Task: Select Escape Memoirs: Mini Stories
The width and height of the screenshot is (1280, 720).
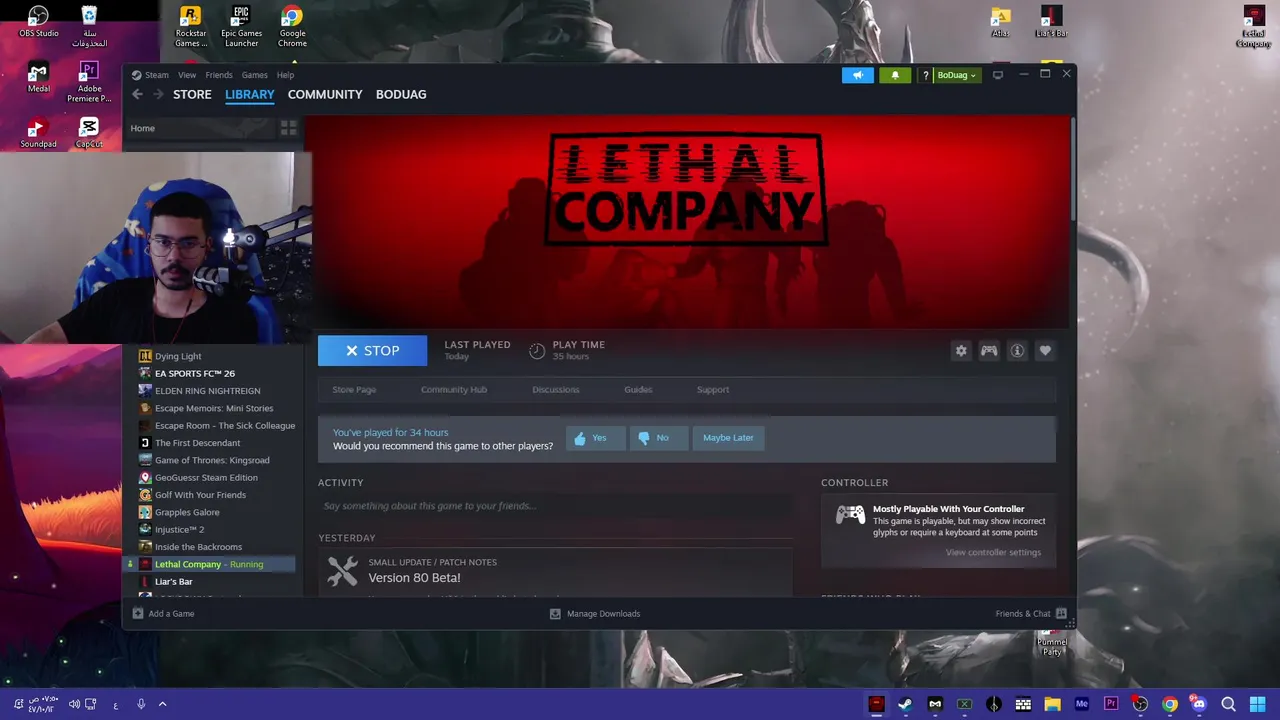Action: point(212,408)
